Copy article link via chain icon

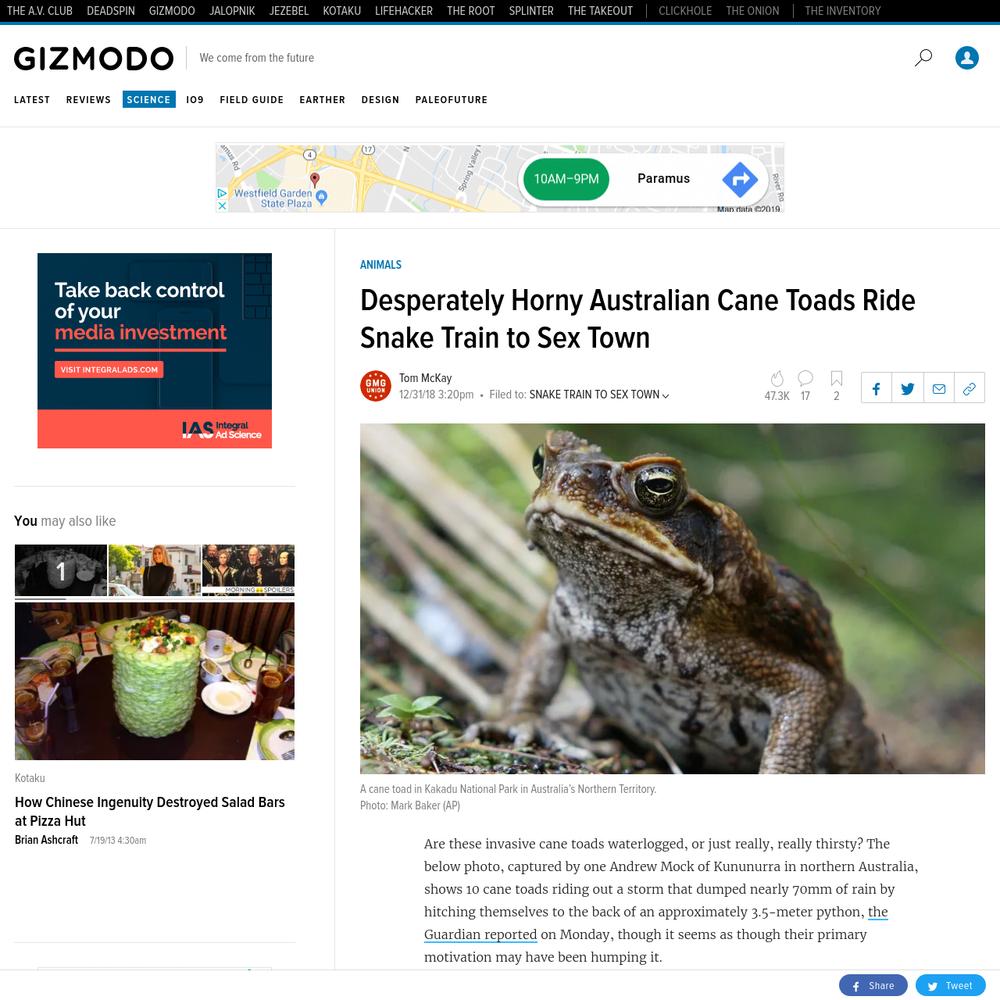(x=969, y=388)
